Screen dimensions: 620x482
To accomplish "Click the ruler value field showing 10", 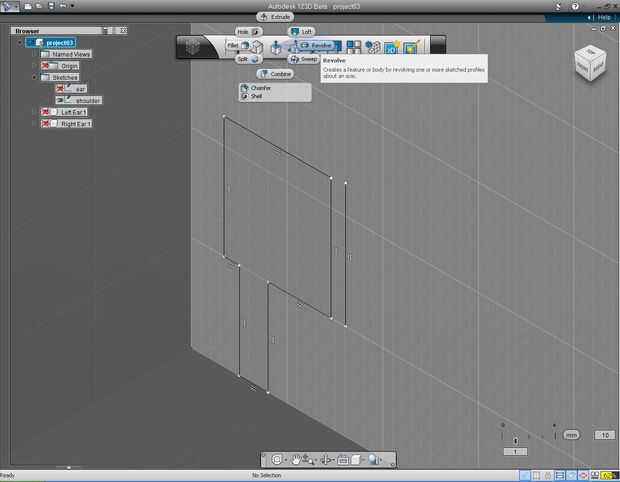I will (x=605, y=435).
